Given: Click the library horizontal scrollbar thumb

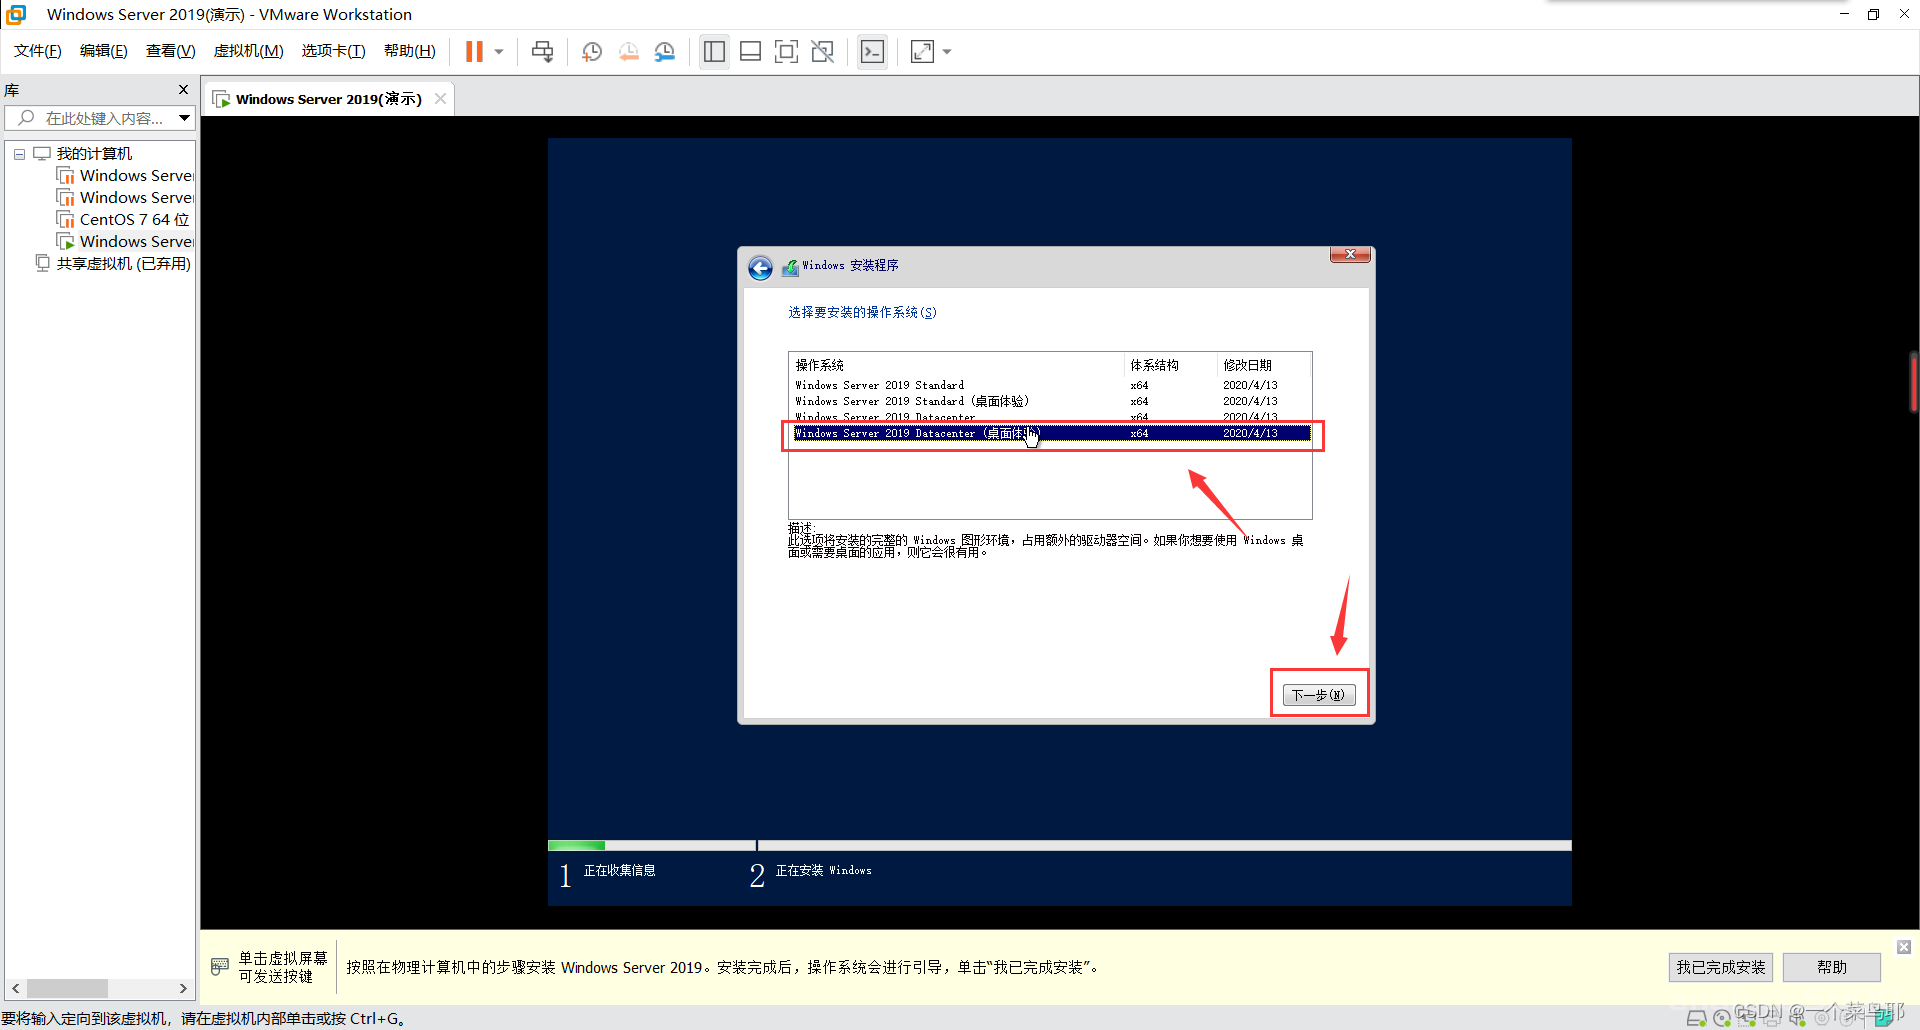Looking at the screenshot, I should click(x=67, y=988).
